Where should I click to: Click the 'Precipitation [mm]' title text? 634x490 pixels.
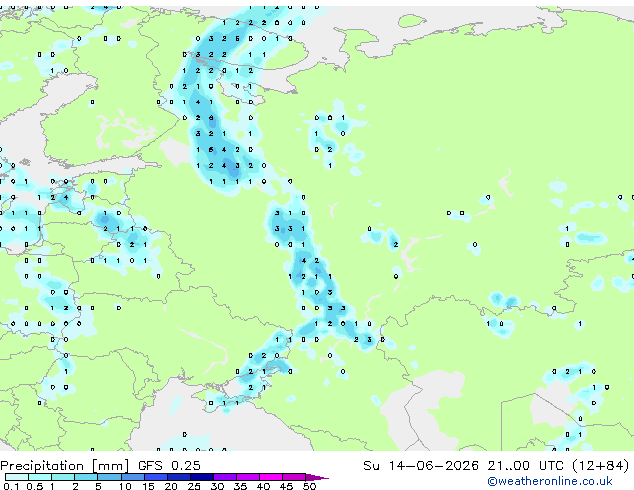pyautogui.click(x=65, y=466)
